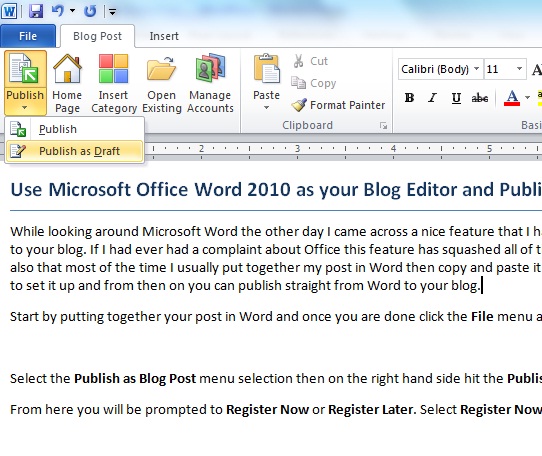
Task: Click the large Publish ribbon icon
Action: (x=25, y=69)
